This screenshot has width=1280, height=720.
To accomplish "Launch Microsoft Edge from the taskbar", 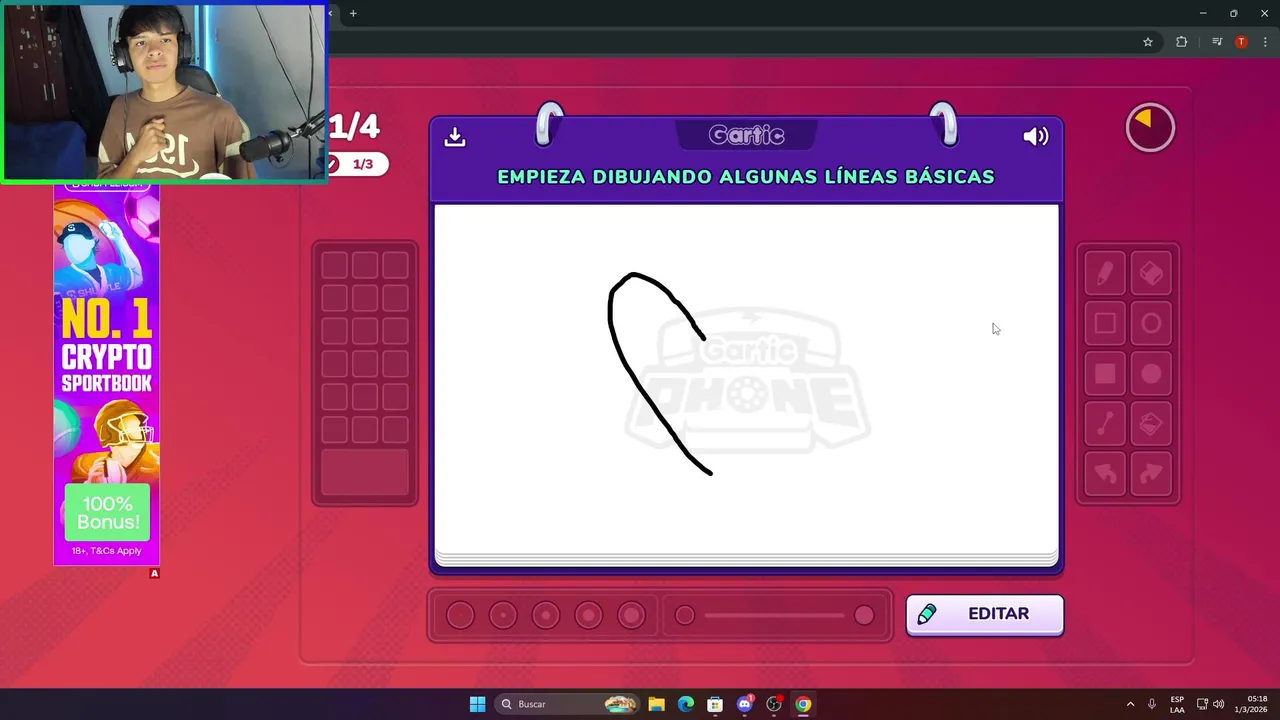I will click(685, 704).
